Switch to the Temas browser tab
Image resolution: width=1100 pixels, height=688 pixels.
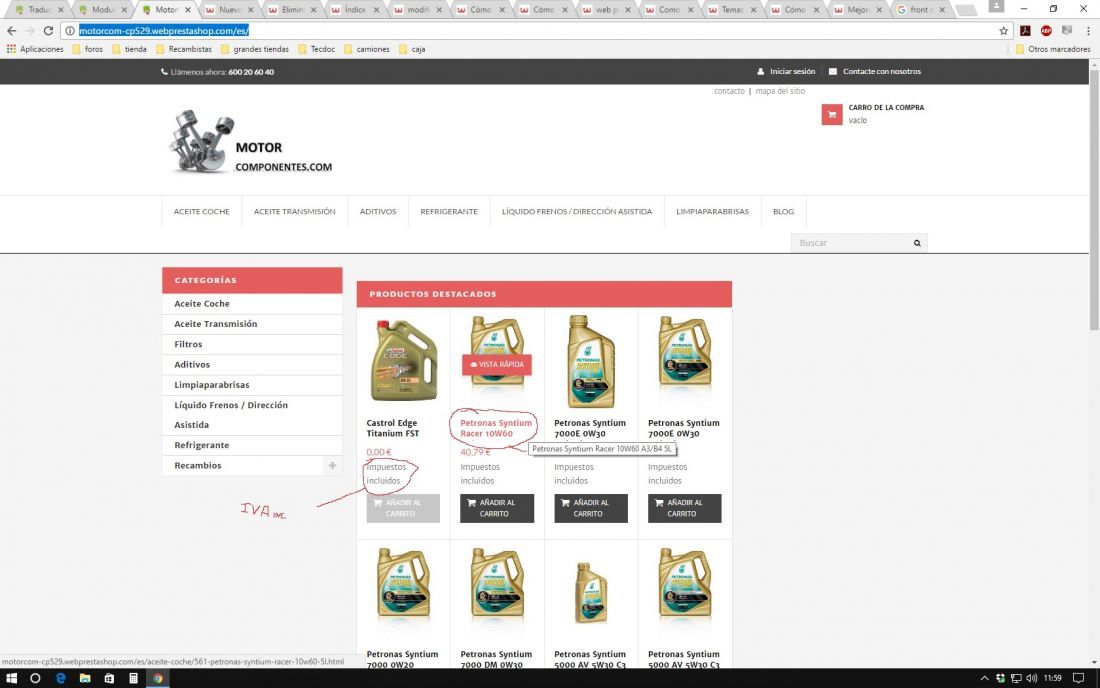[x=731, y=10]
